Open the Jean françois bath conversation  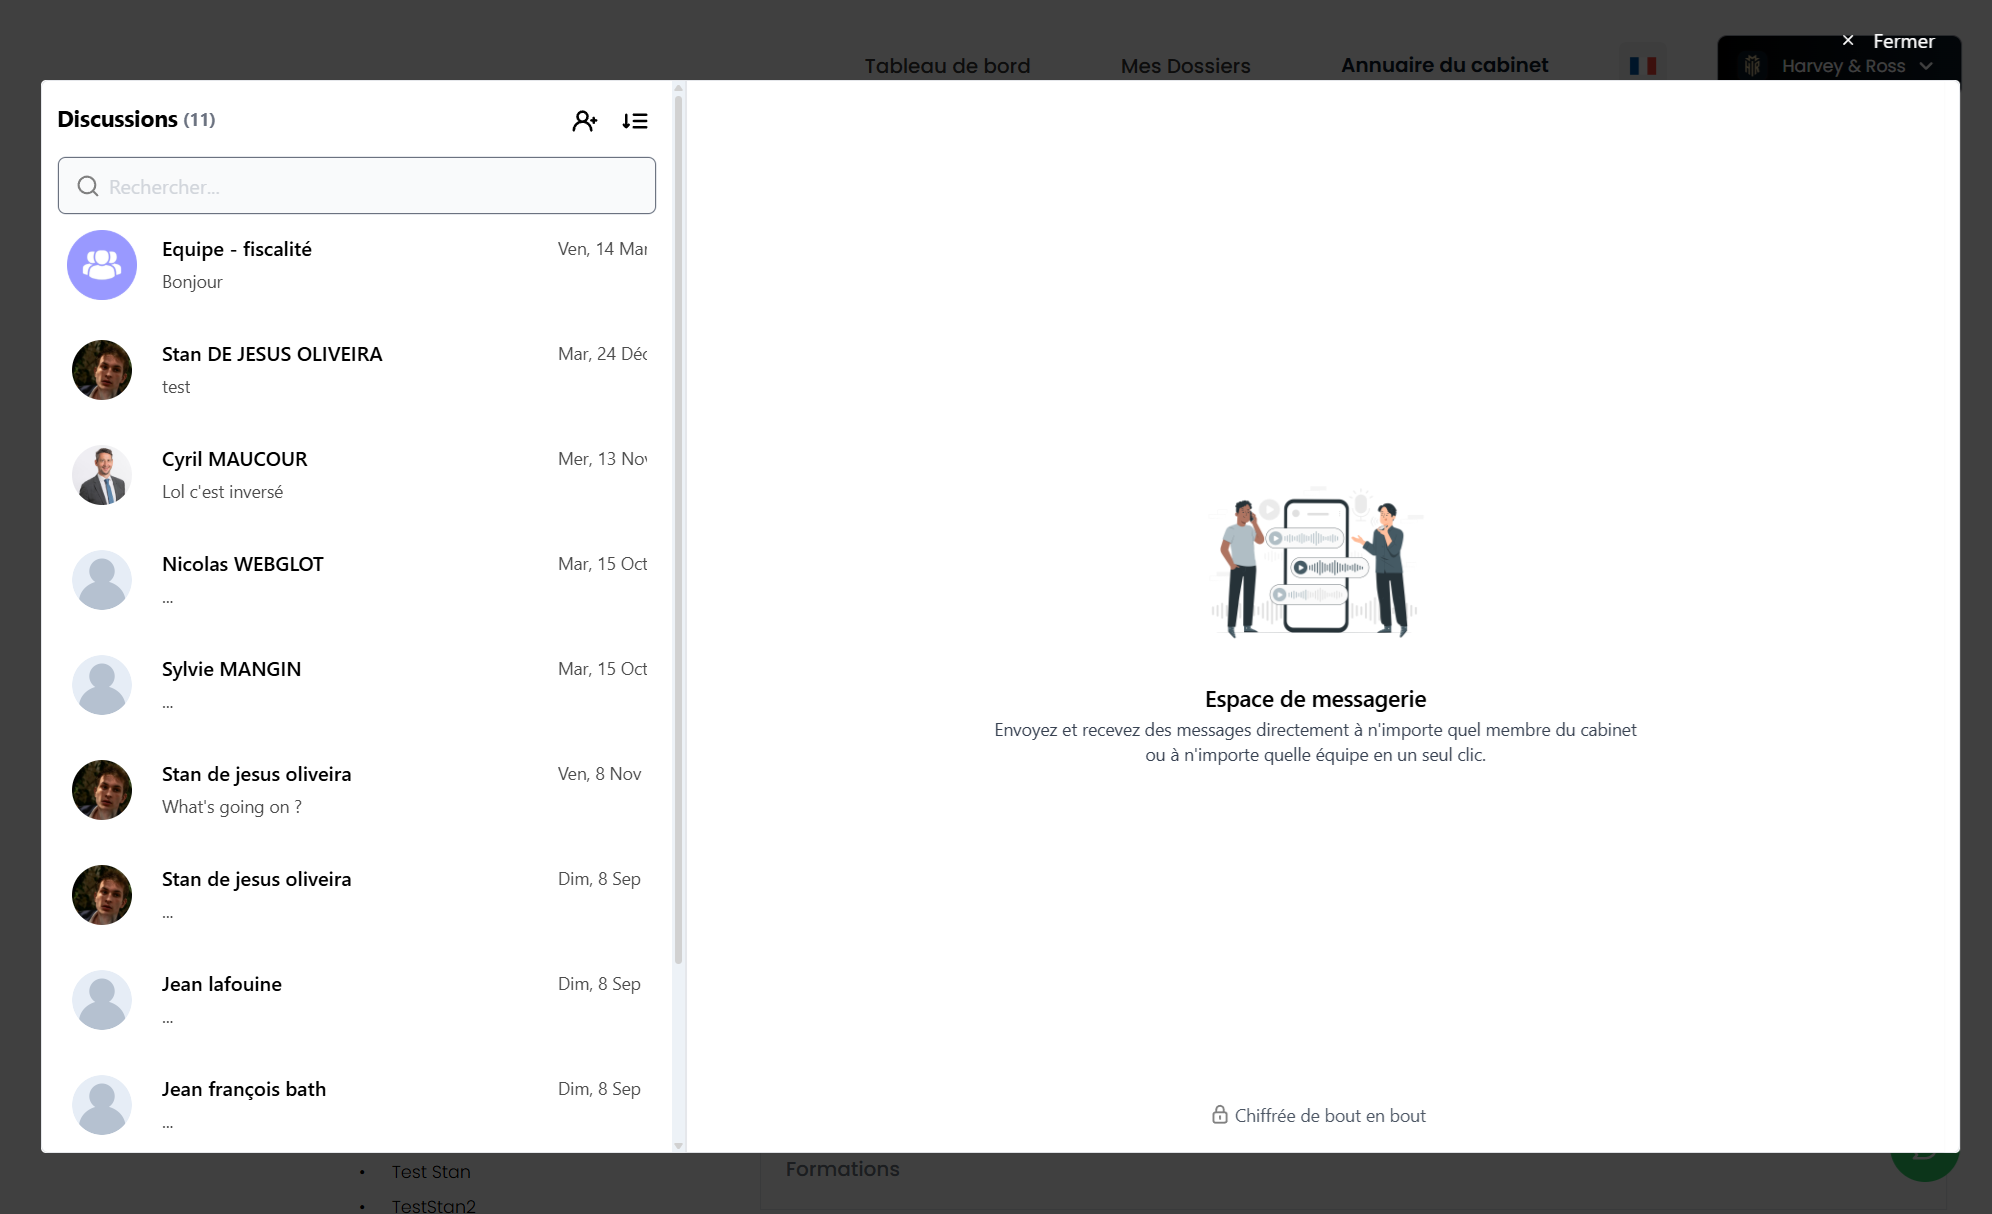point(357,1105)
